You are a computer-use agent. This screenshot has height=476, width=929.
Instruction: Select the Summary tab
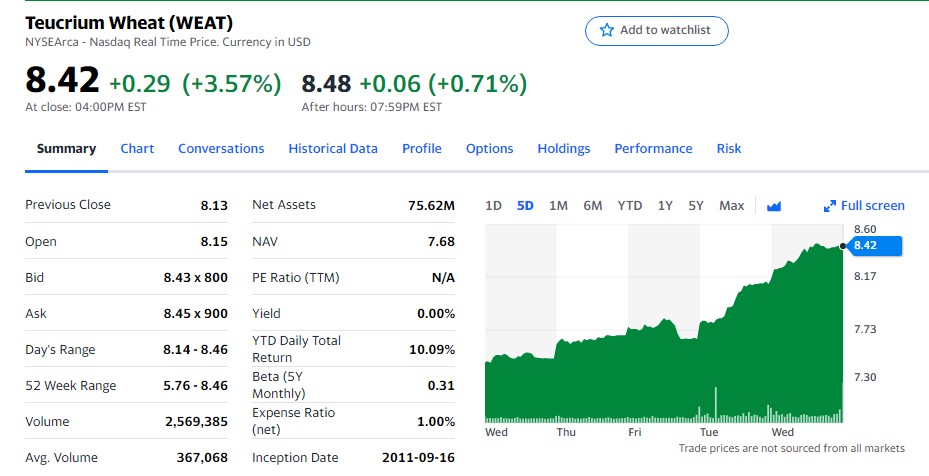click(x=66, y=148)
